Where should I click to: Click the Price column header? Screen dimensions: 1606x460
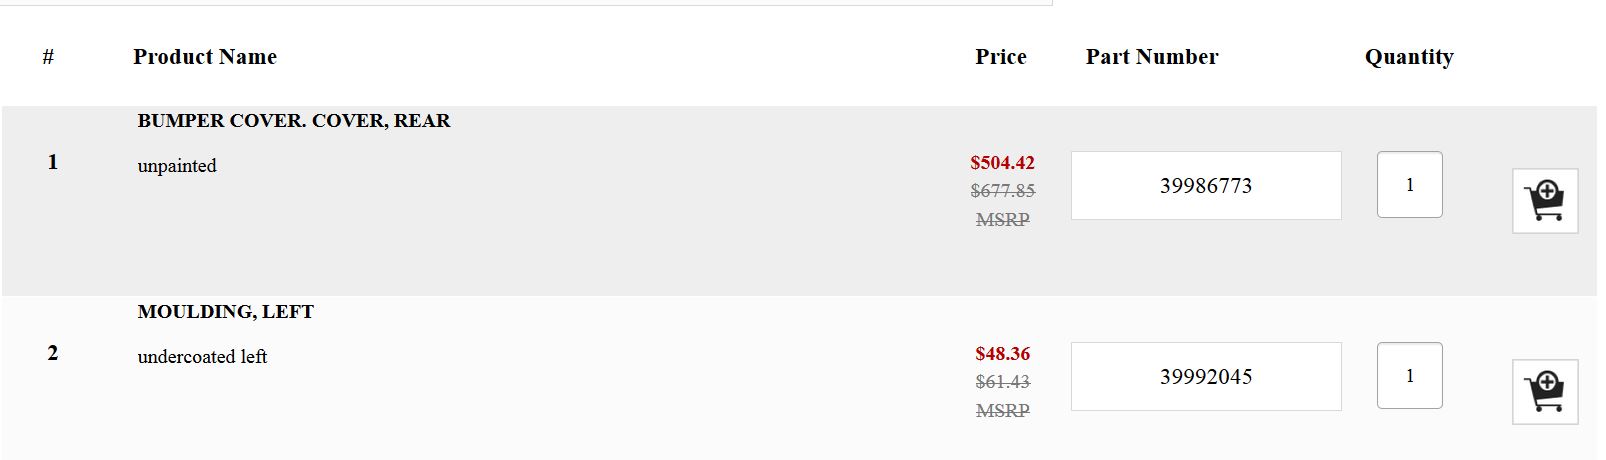pyautogui.click(x=1001, y=57)
